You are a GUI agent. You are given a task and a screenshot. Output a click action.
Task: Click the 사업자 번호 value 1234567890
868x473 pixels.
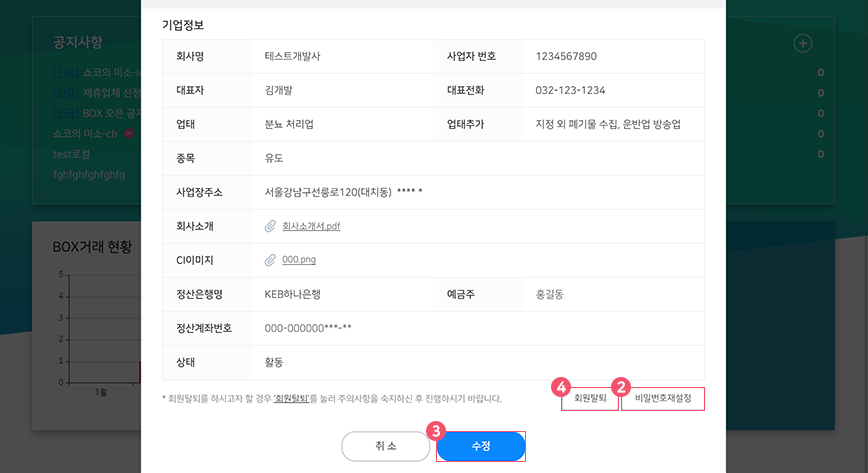coord(566,56)
